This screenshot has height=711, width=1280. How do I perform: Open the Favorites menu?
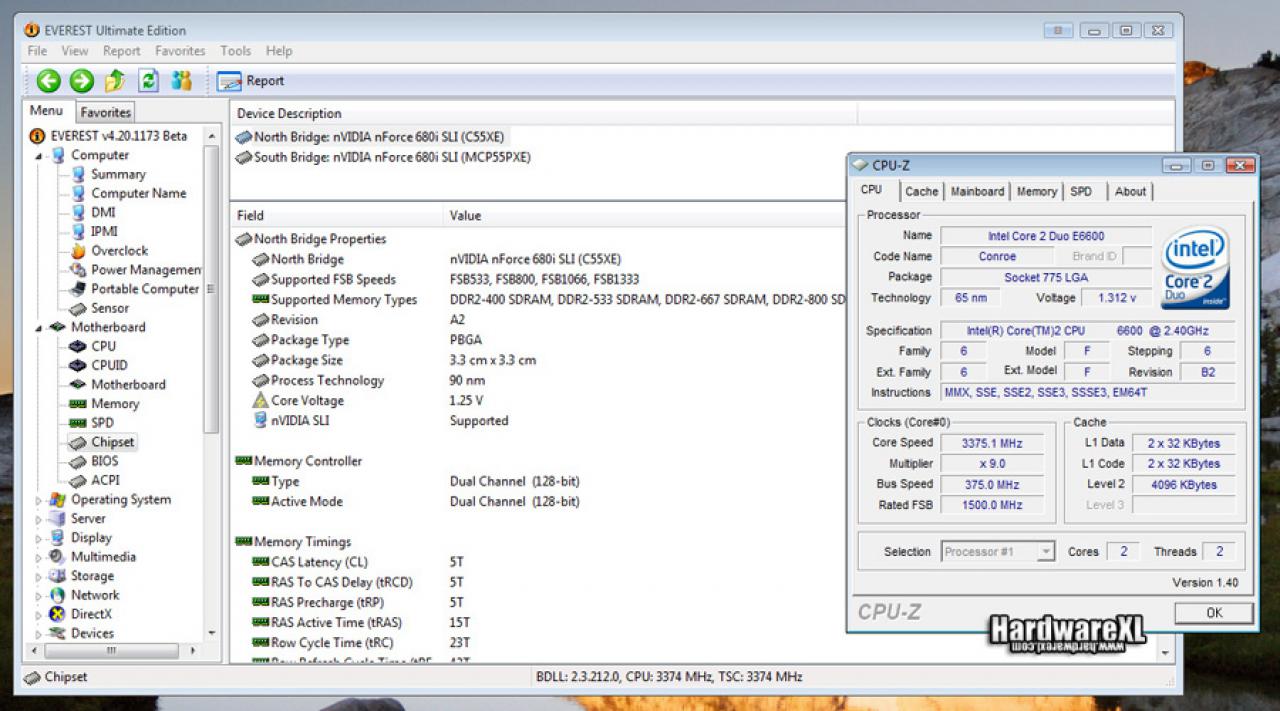point(180,51)
